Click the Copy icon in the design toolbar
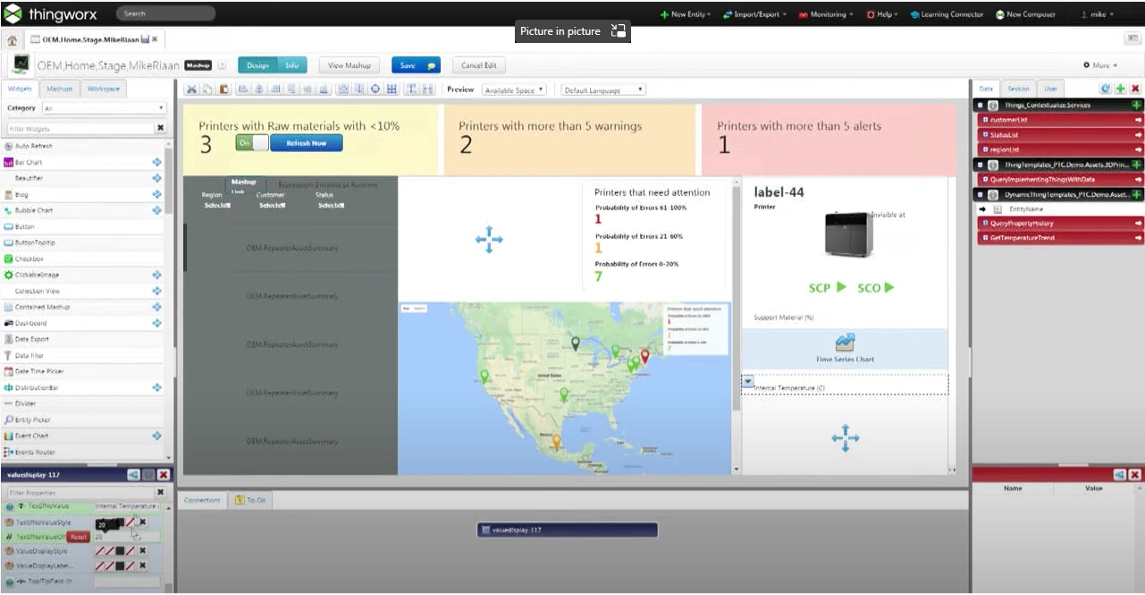1145x595 pixels. coord(208,89)
